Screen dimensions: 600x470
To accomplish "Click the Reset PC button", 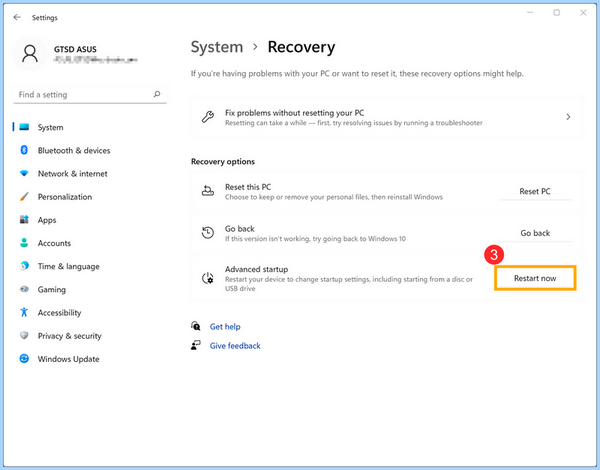I will [535, 191].
